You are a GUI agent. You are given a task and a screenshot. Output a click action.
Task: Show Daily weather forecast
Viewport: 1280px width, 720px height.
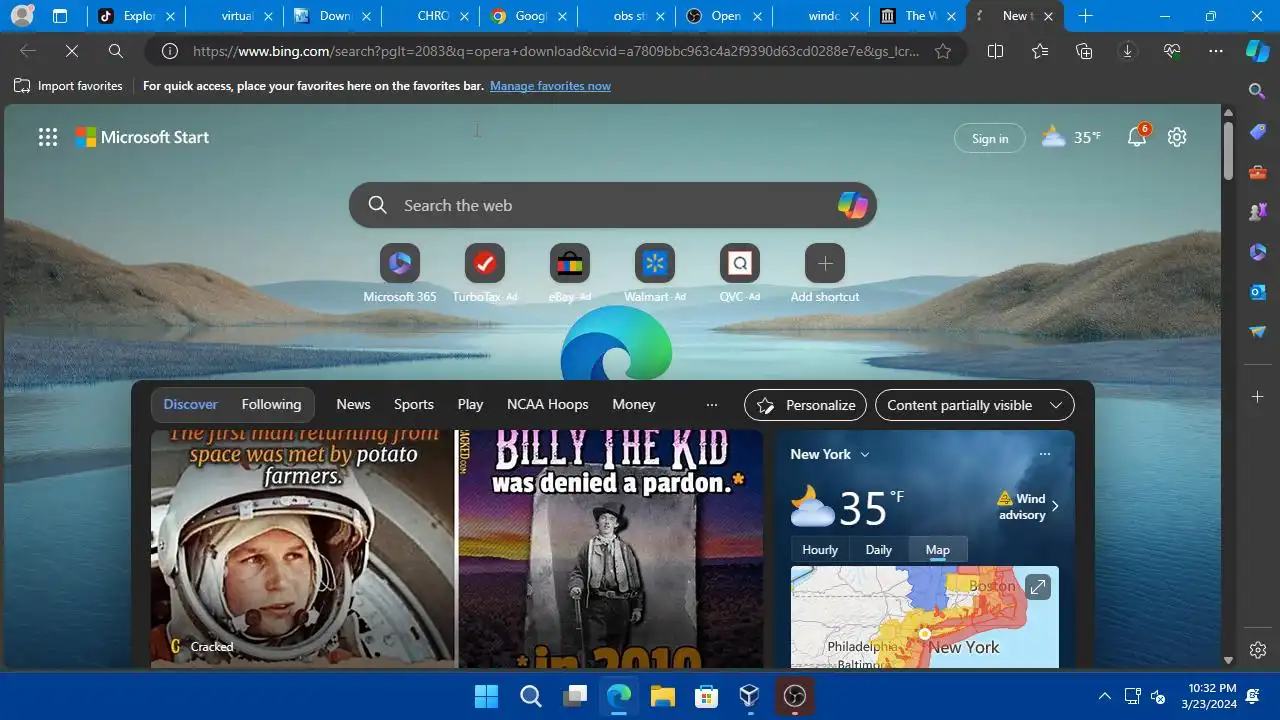point(879,550)
